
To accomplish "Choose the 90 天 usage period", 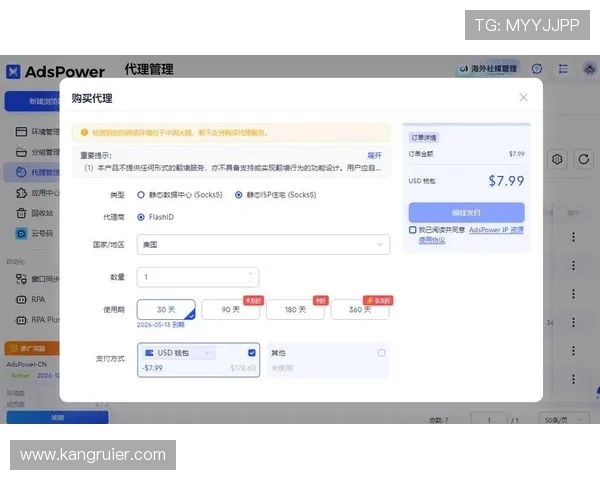I will tap(230, 309).
